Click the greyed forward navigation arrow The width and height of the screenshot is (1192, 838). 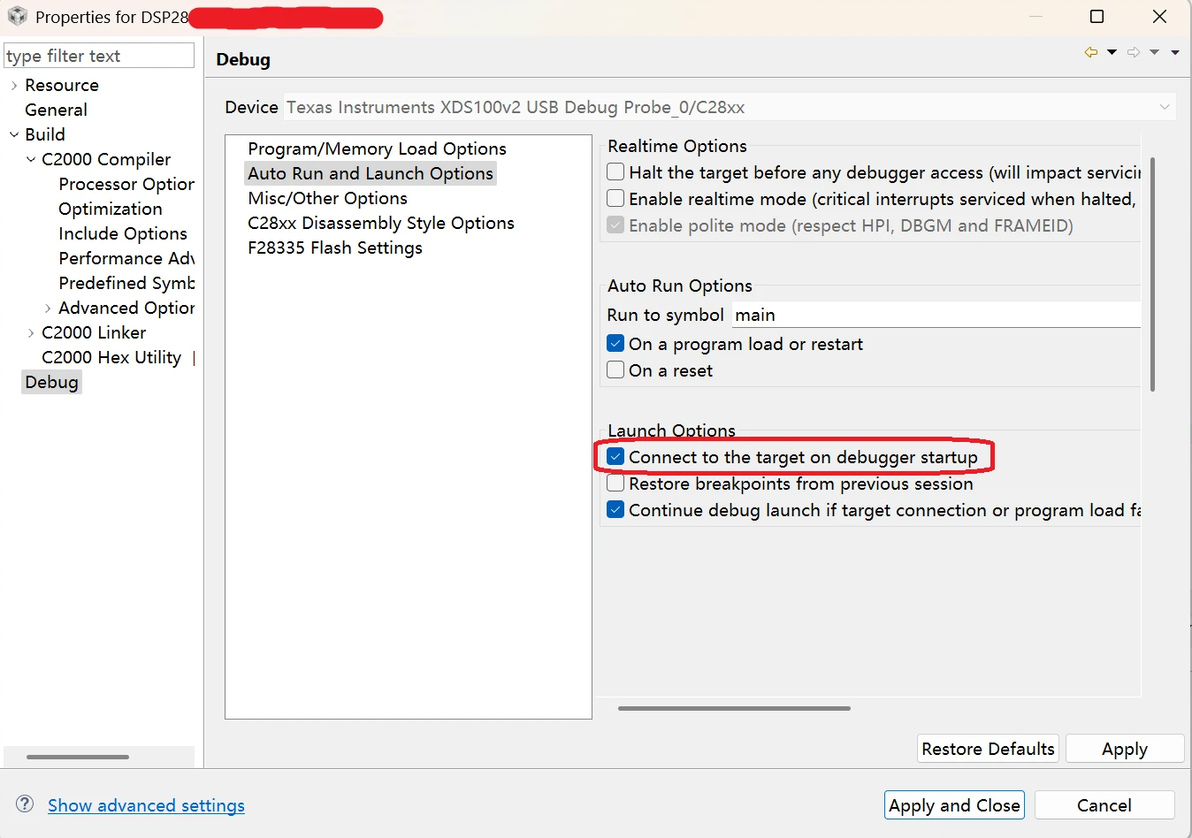(x=1133, y=53)
